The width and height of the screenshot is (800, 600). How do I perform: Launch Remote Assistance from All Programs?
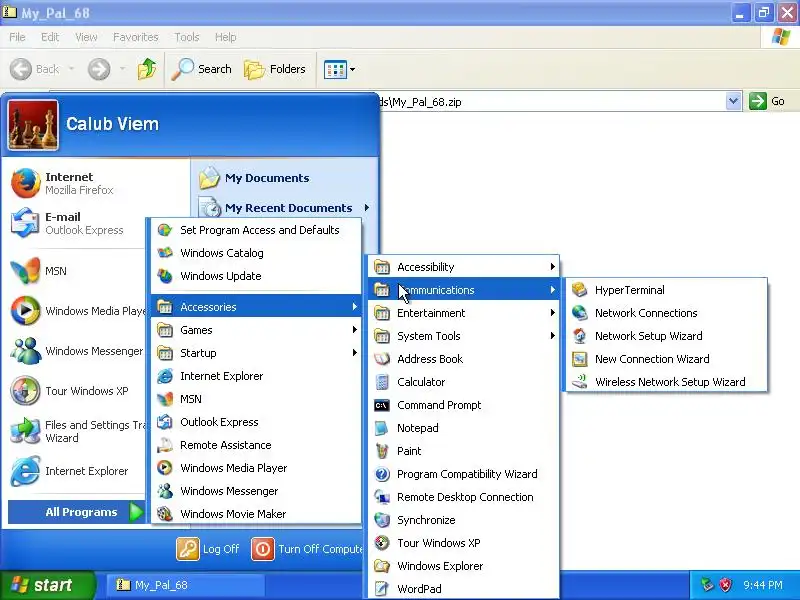(256, 445)
